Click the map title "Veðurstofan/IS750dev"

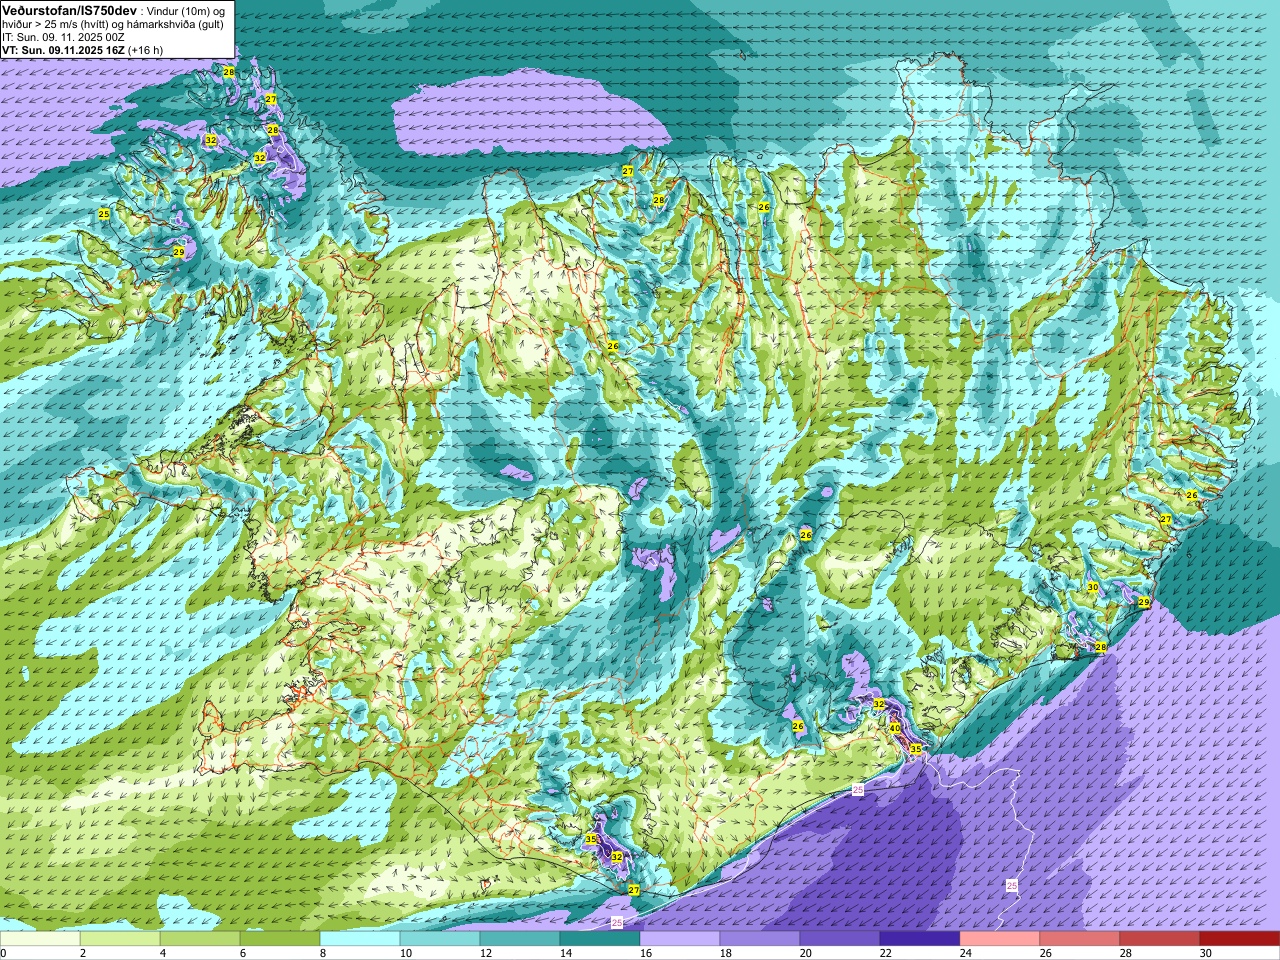point(69,9)
